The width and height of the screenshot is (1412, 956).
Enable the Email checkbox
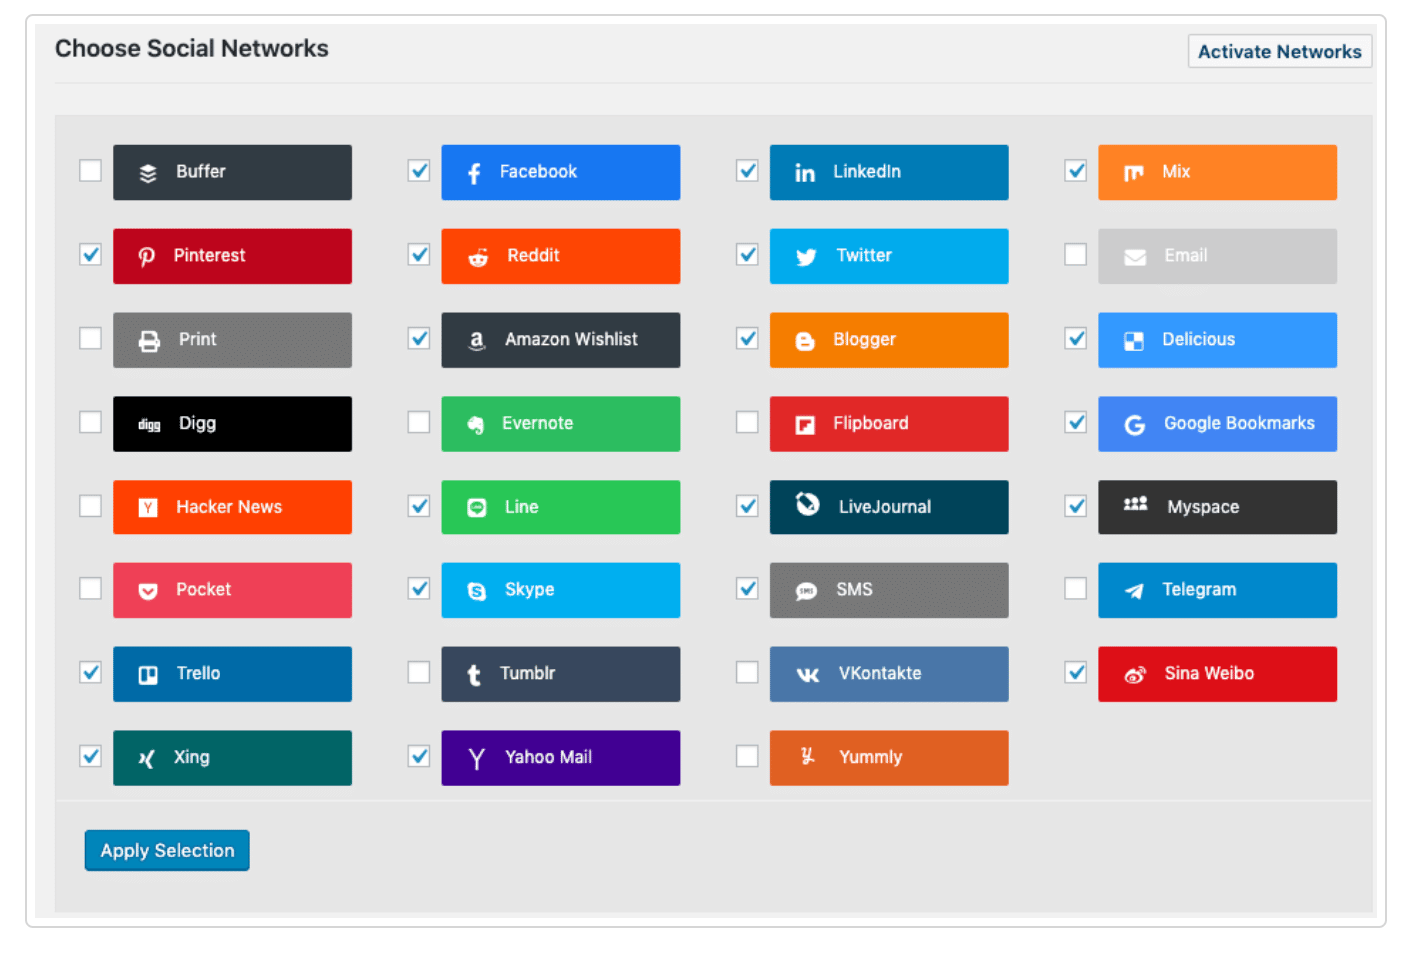1076,255
